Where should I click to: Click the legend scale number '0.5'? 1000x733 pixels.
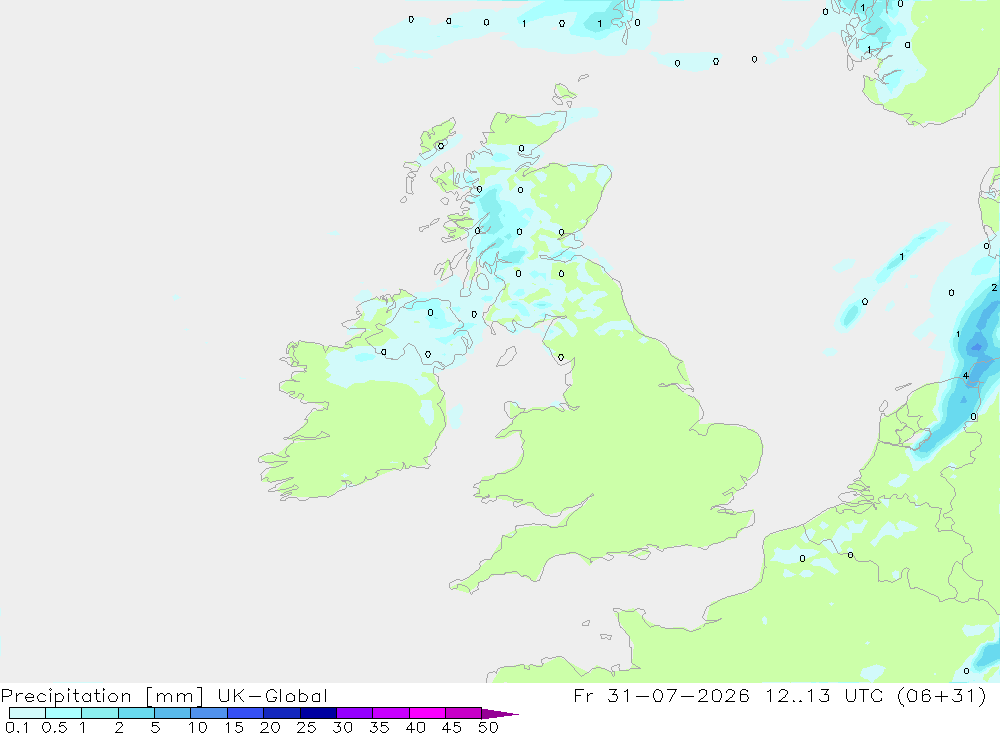54,727
